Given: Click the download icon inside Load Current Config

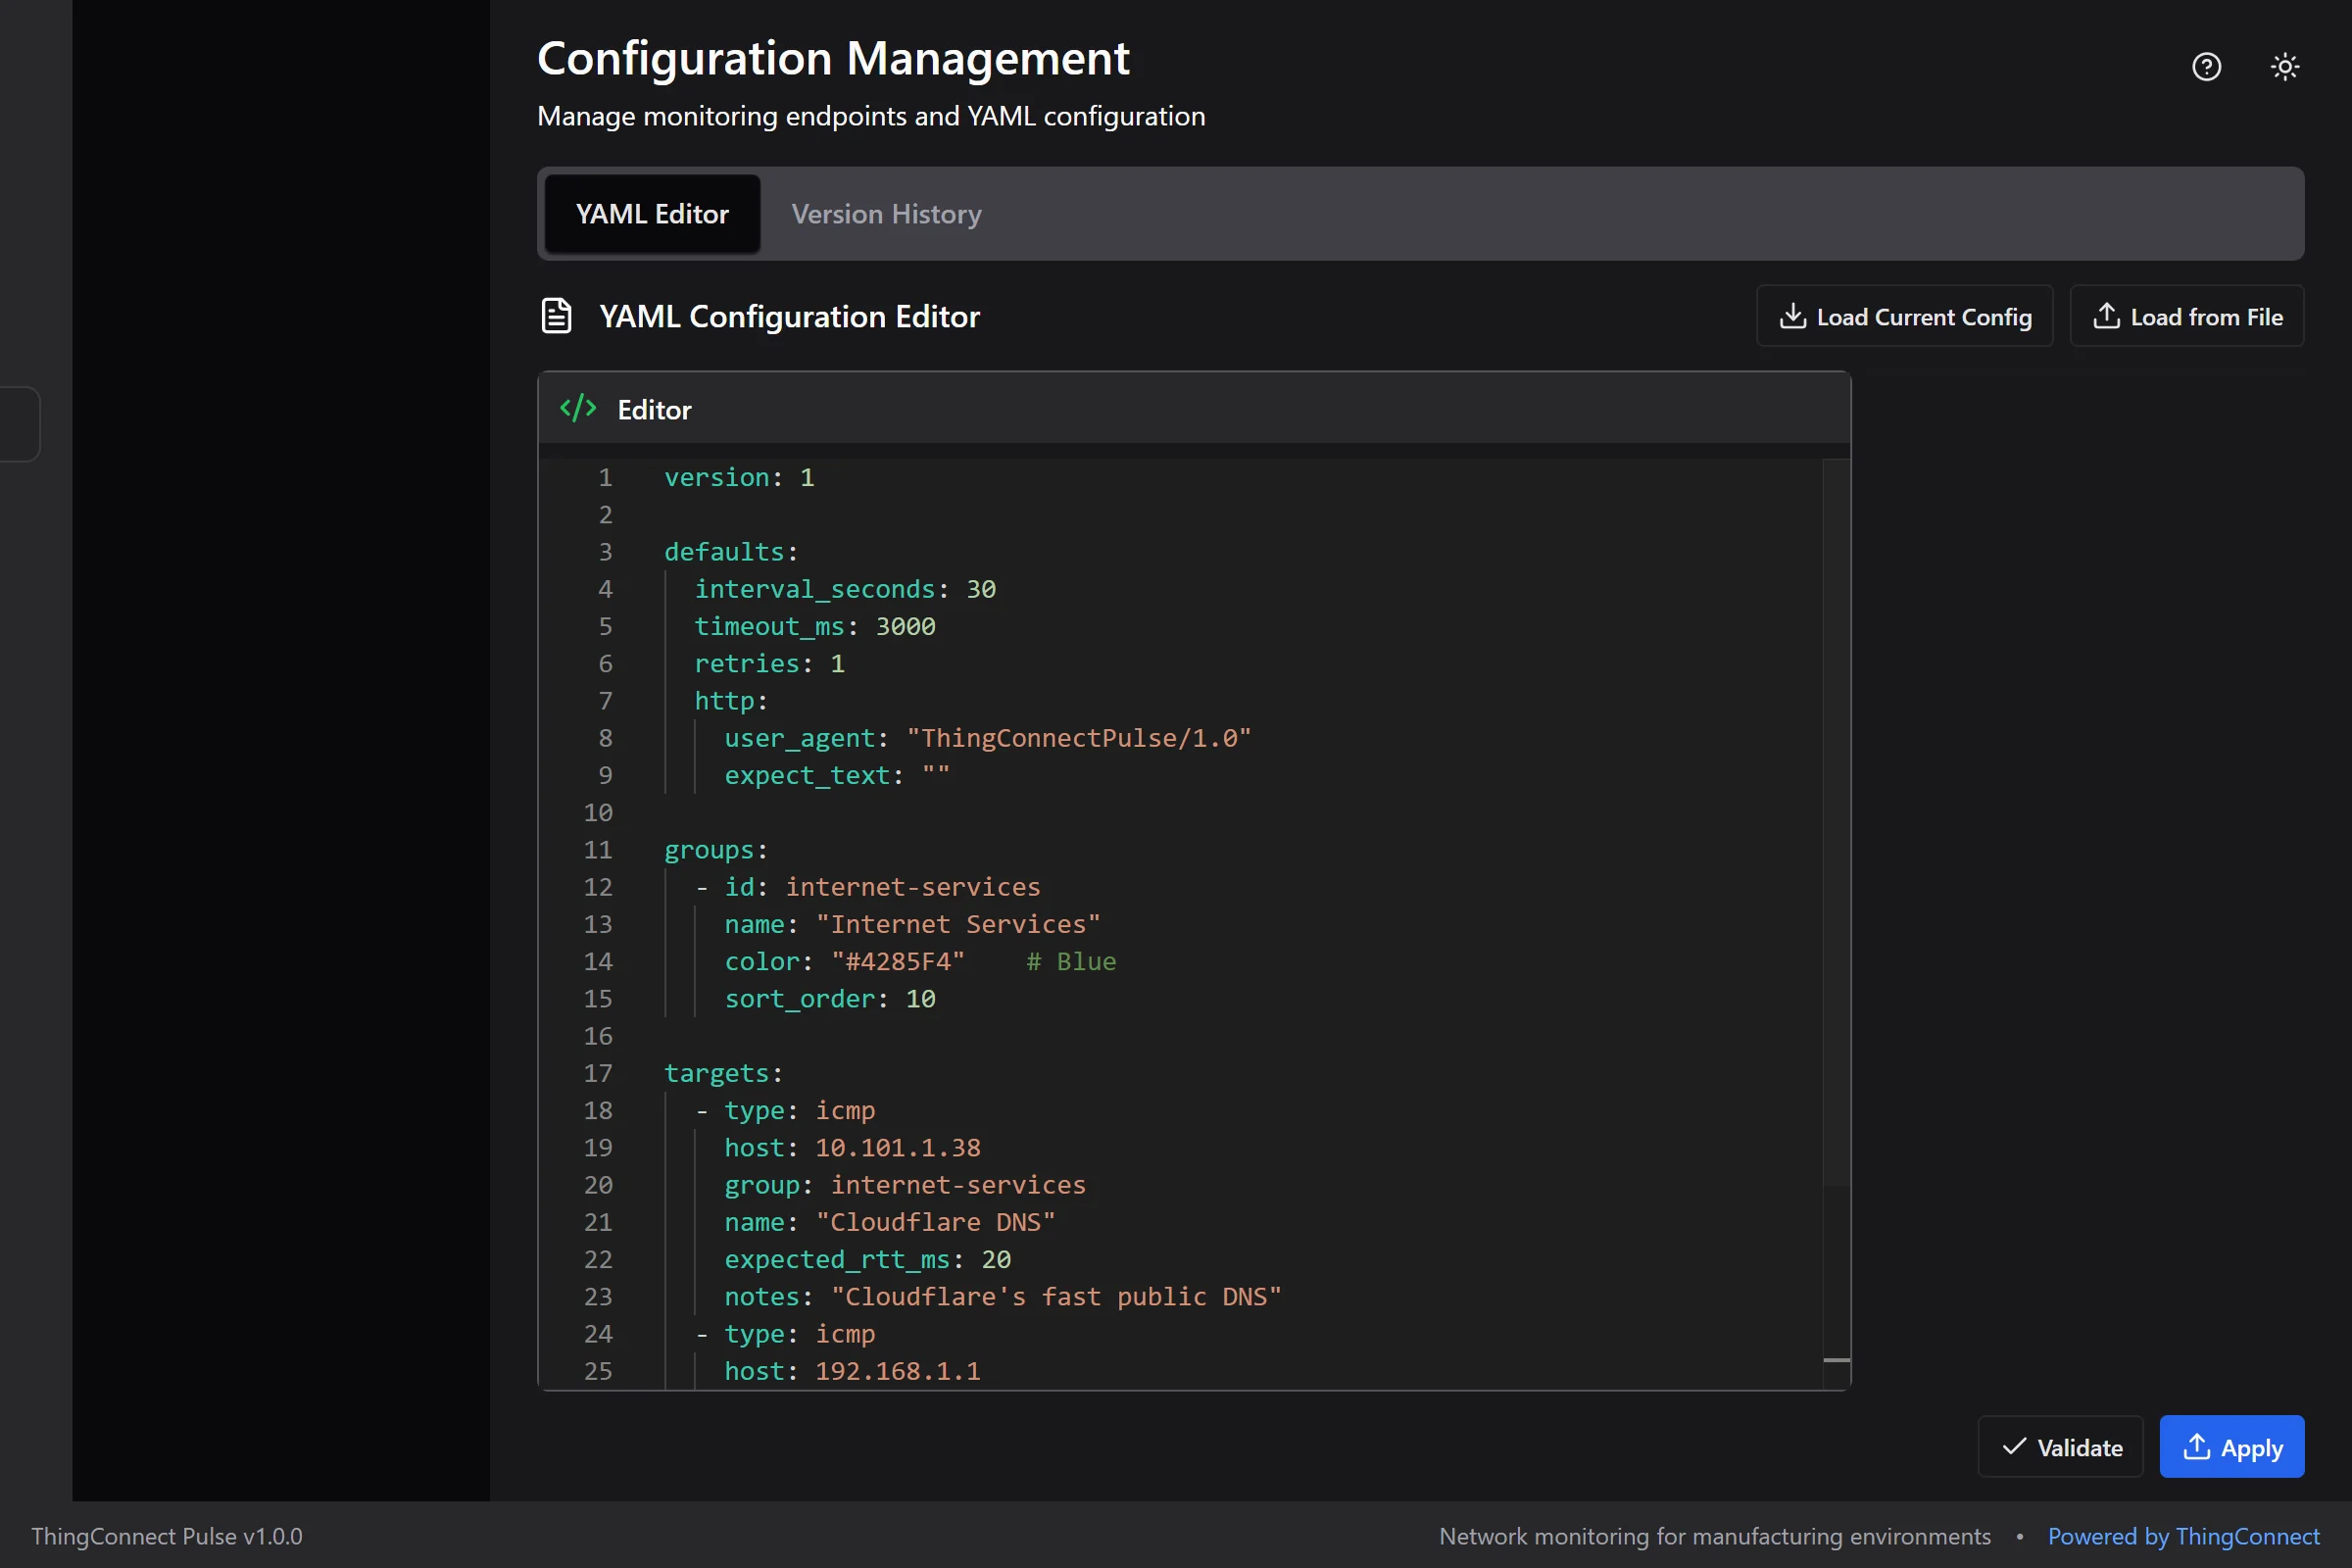Looking at the screenshot, I should [x=1794, y=315].
